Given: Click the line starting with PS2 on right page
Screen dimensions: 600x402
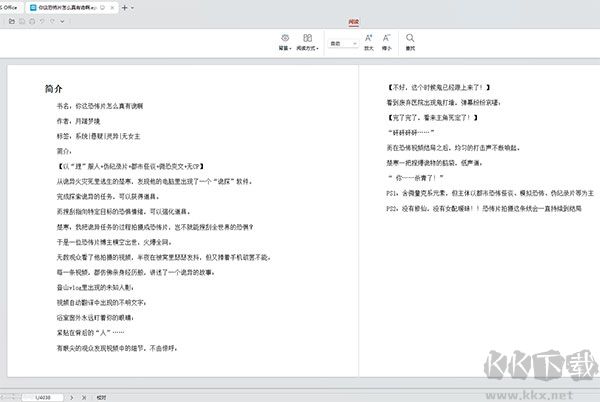Looking at the screenshot, I should pyautogui.click(x=484, y=208).
